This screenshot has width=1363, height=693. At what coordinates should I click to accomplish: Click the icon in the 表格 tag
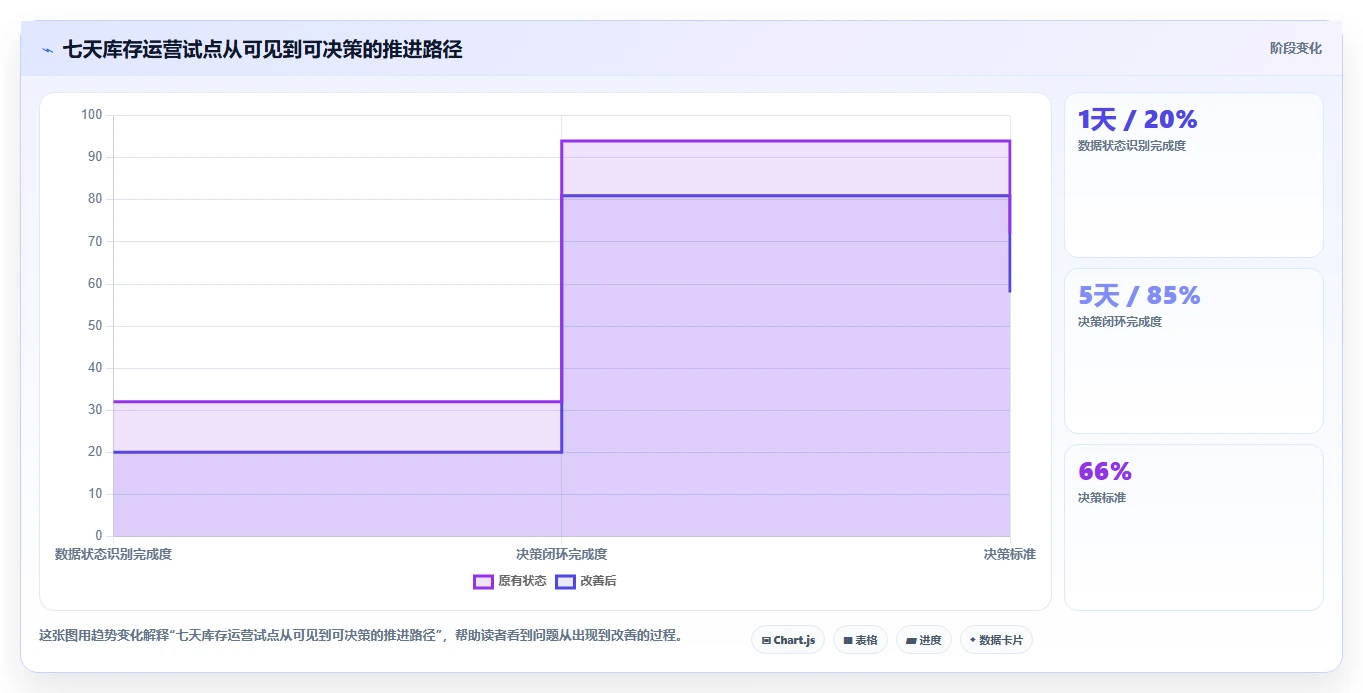[848, 640]
